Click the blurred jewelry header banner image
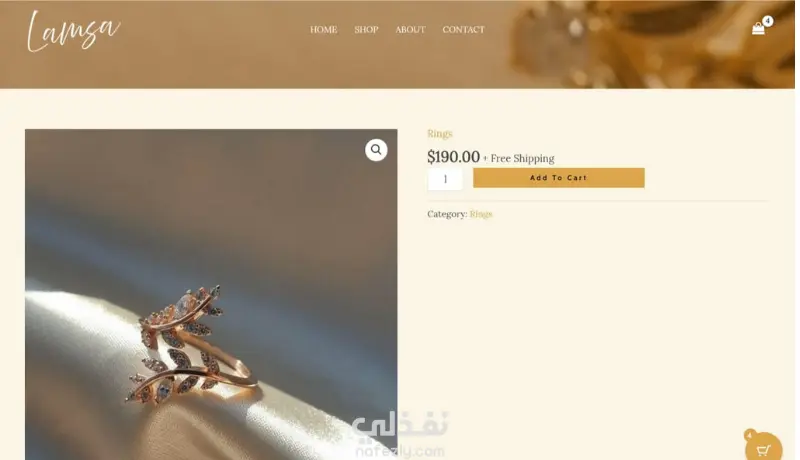Screen dimensions: 800x460 pyautogui.click(x=648, y=44)
